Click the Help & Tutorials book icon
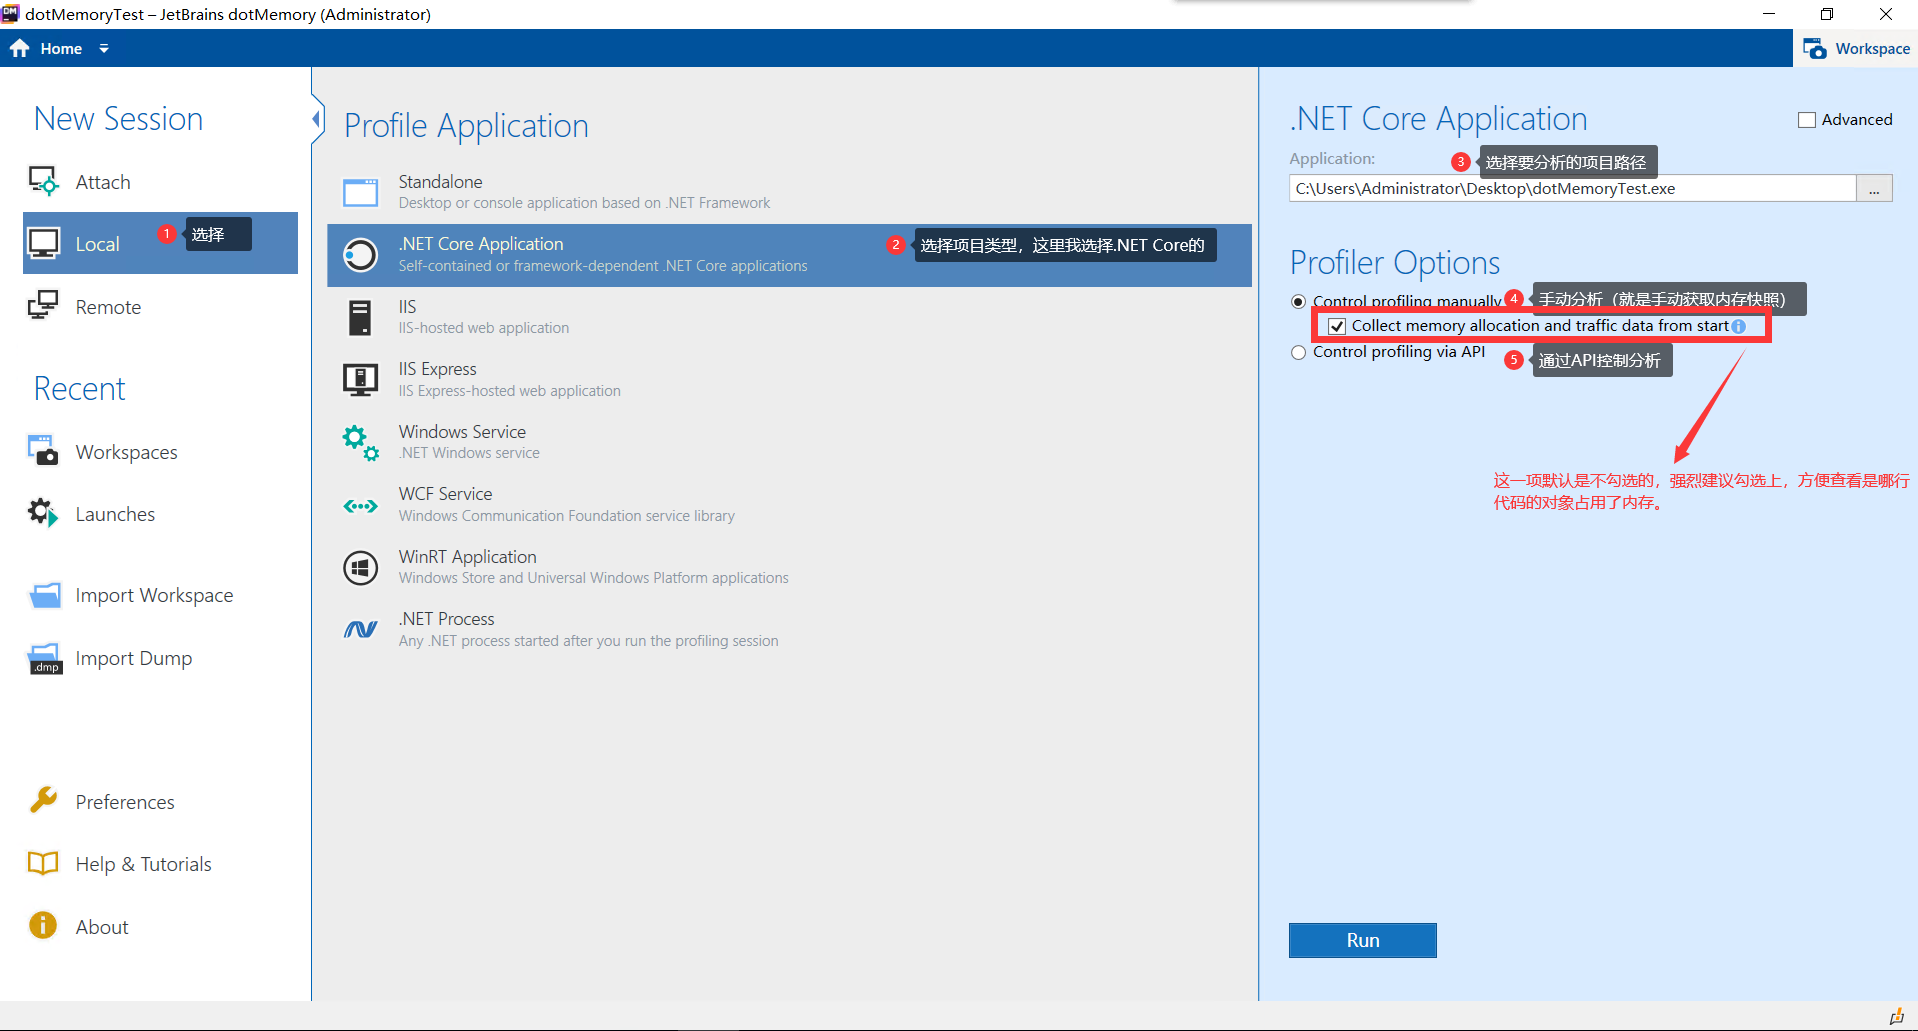The width and height of the screenshot is (1918, 1031). pos(43,863)
